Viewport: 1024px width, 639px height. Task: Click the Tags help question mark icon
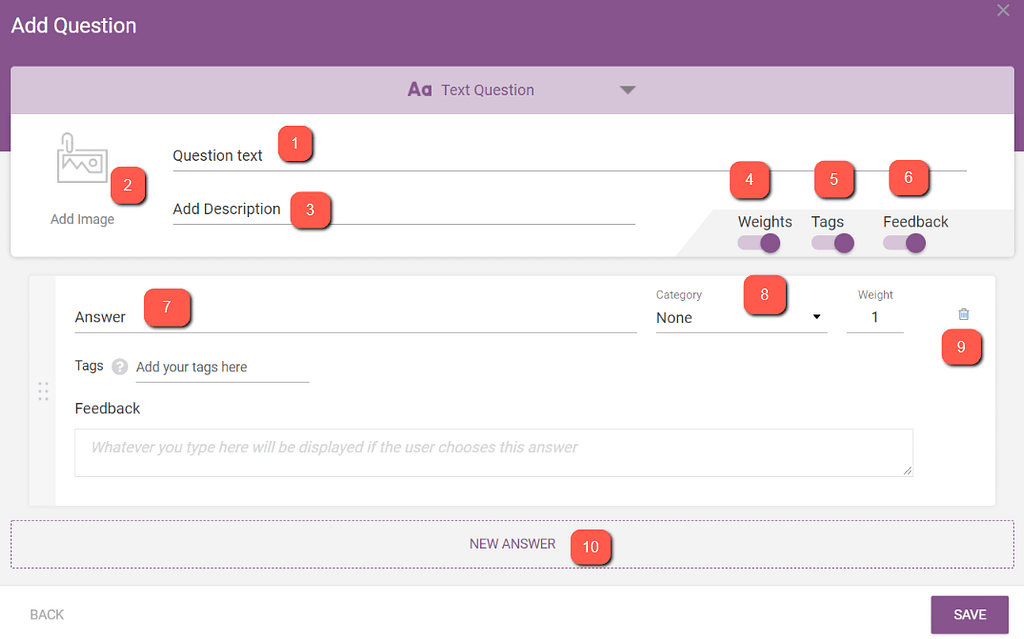pyautogui.click(x=120, y=367)
